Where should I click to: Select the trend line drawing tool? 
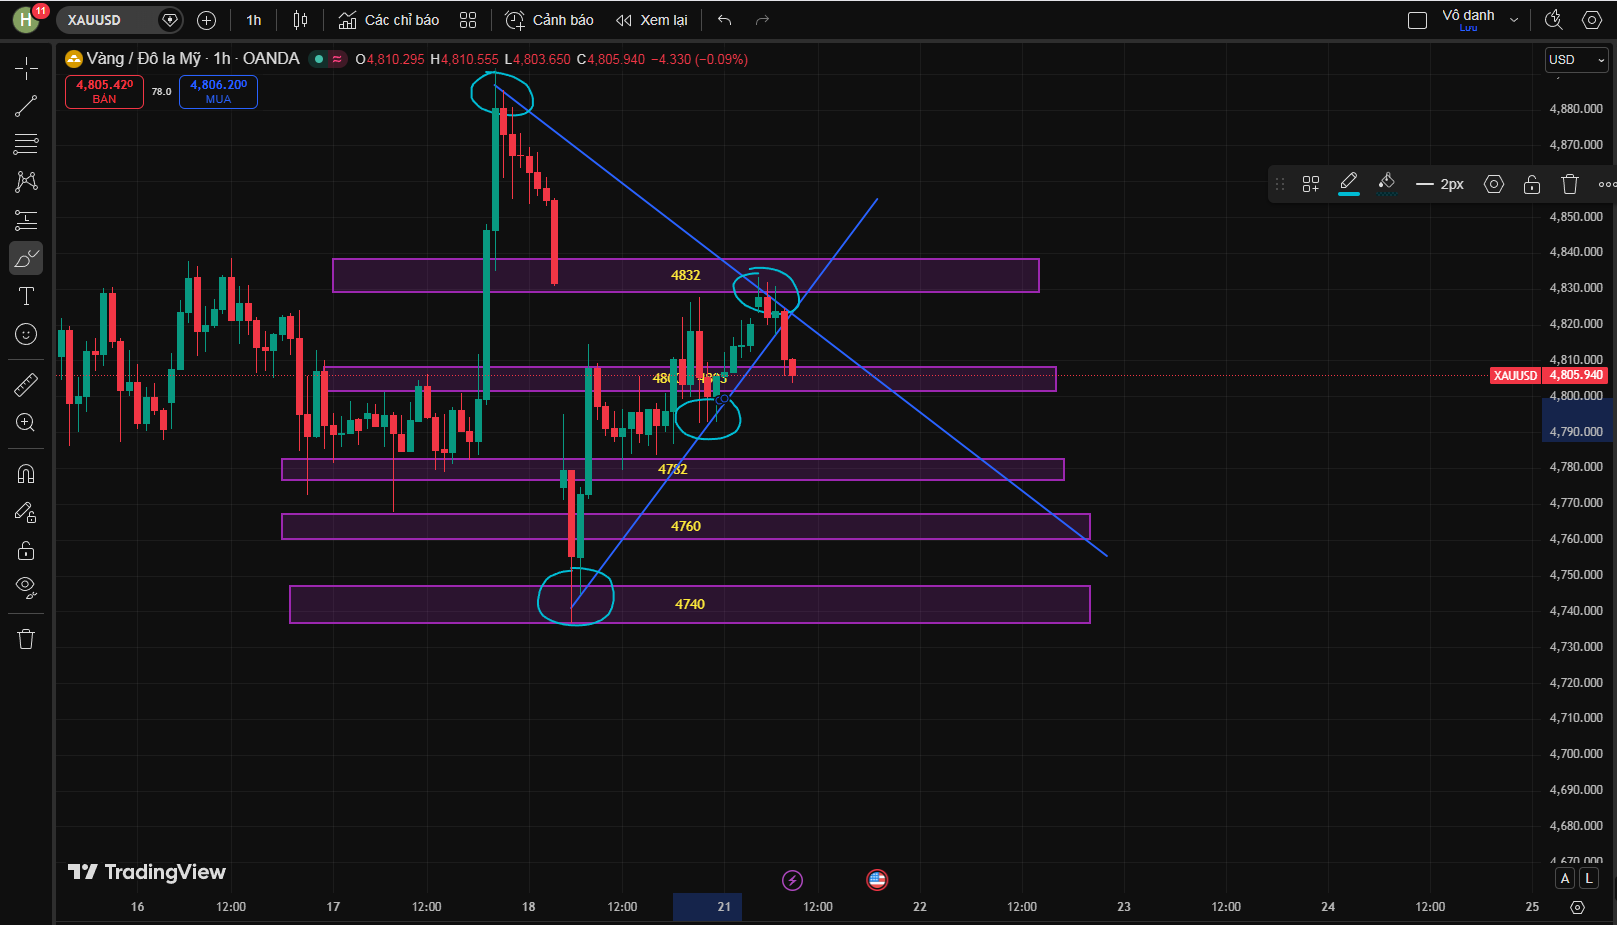coord(26,106)
